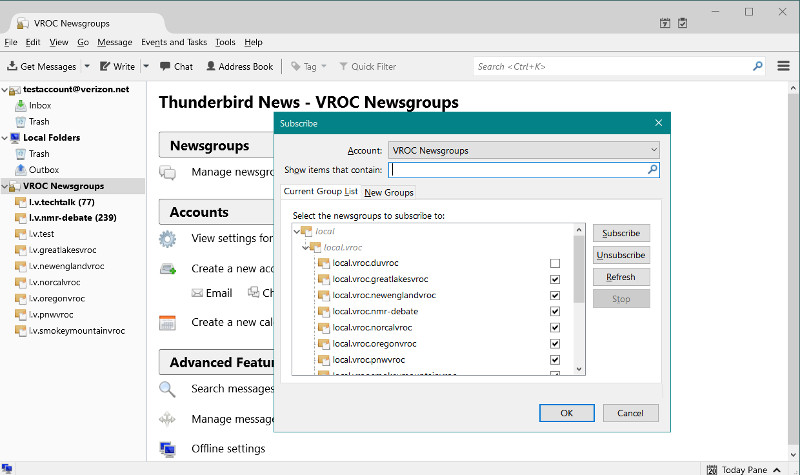Image resolution: width=800 pixels, height=475 pixels.
Task: Click the search magnifier in Show items field
Action: [652, 169]
